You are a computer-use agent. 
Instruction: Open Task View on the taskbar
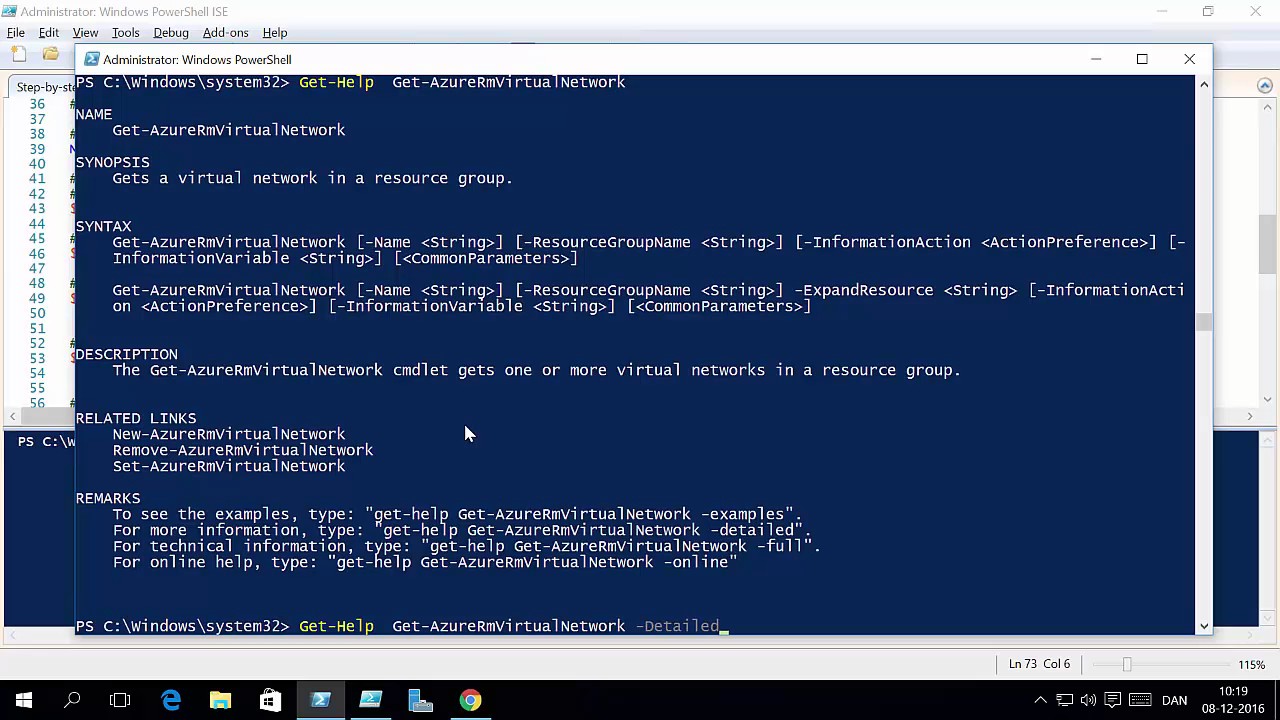pyautogui.click(x=120, y=700)
